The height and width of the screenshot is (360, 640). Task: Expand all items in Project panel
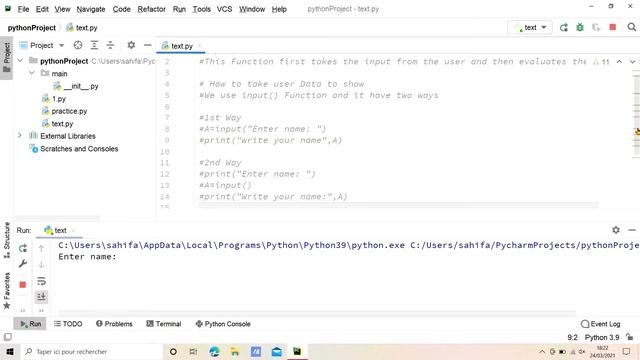click(x=94, y=45)
